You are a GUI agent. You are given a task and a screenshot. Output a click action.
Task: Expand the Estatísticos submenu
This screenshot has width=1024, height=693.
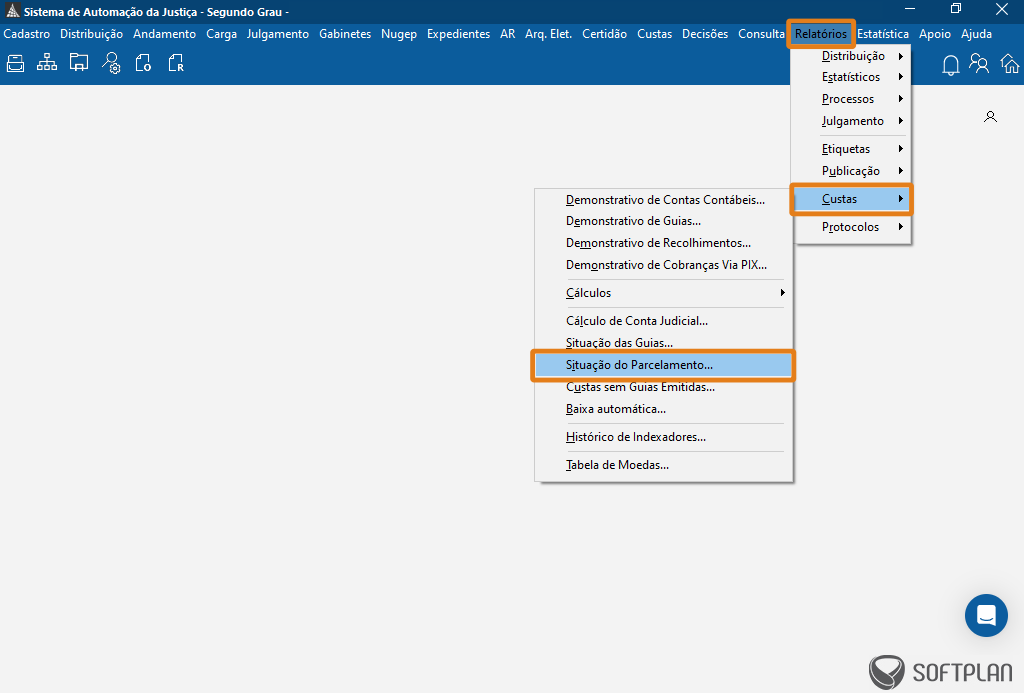[851, 77]
